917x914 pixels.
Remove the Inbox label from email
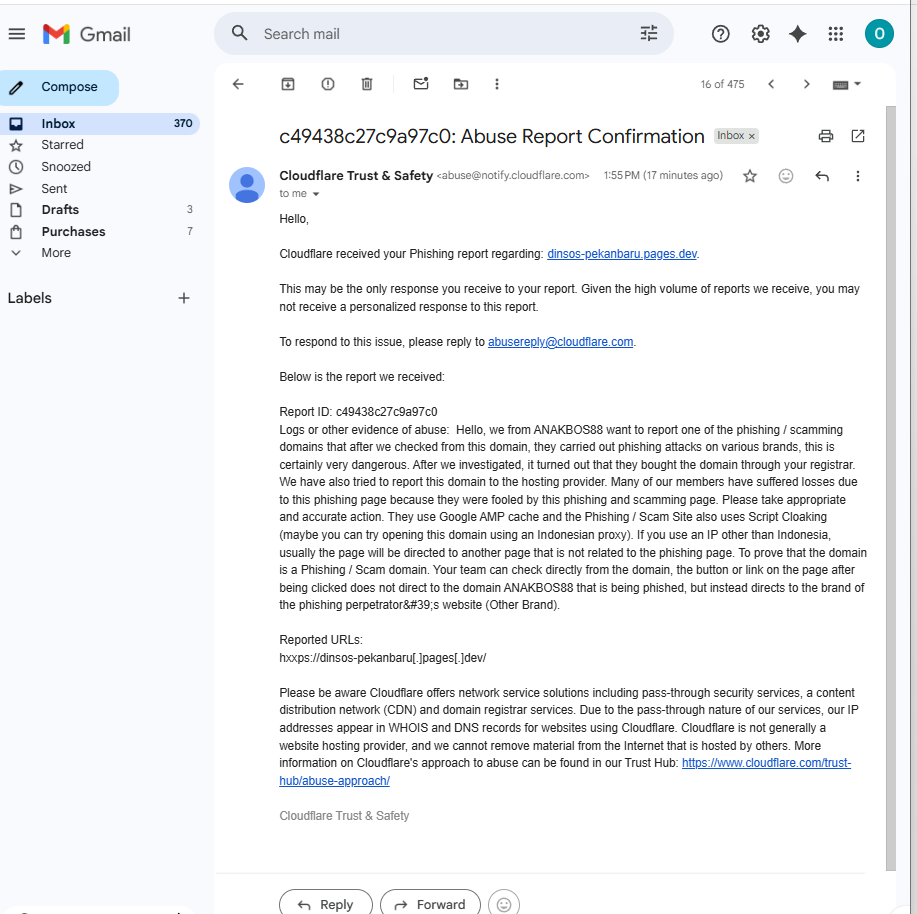click(x=752, y=136)
